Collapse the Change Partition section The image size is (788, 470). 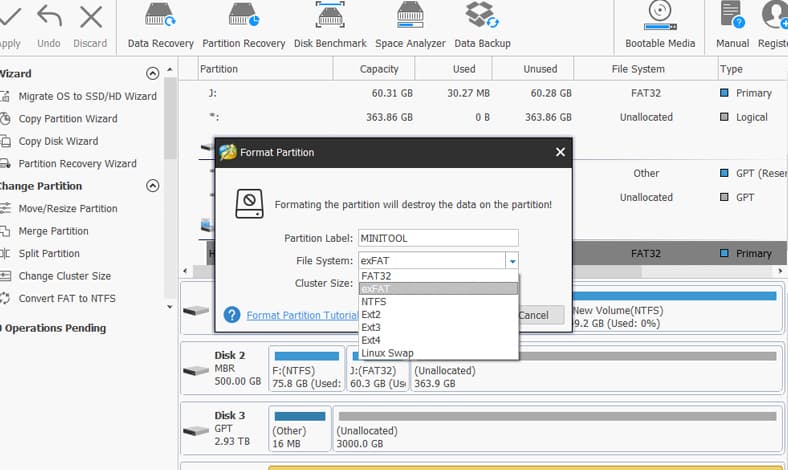(x=152, y=186)
